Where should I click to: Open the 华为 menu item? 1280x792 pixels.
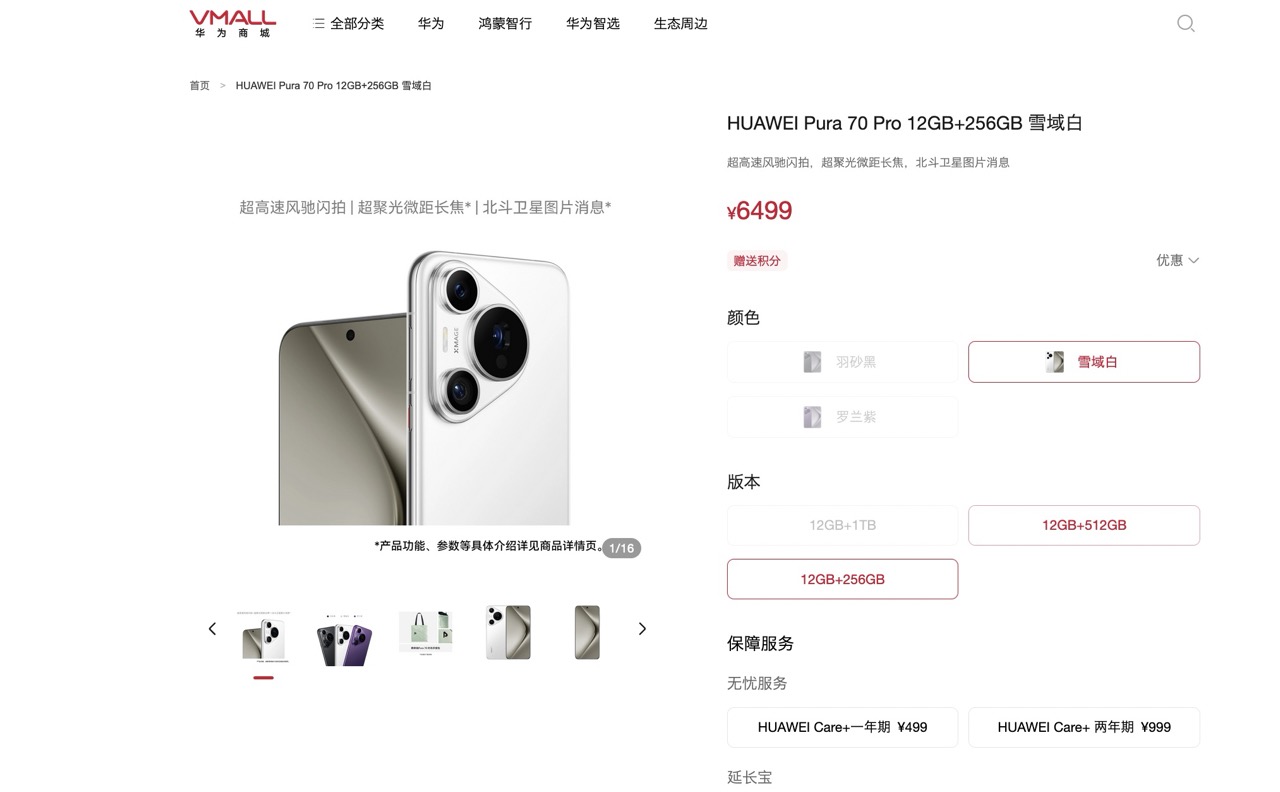coord(431,23)
